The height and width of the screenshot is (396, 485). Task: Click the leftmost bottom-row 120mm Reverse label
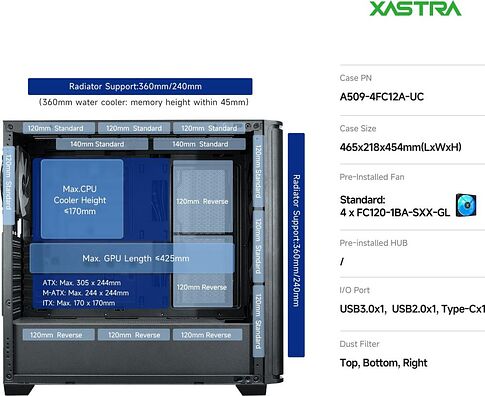(x=59, y=335)
